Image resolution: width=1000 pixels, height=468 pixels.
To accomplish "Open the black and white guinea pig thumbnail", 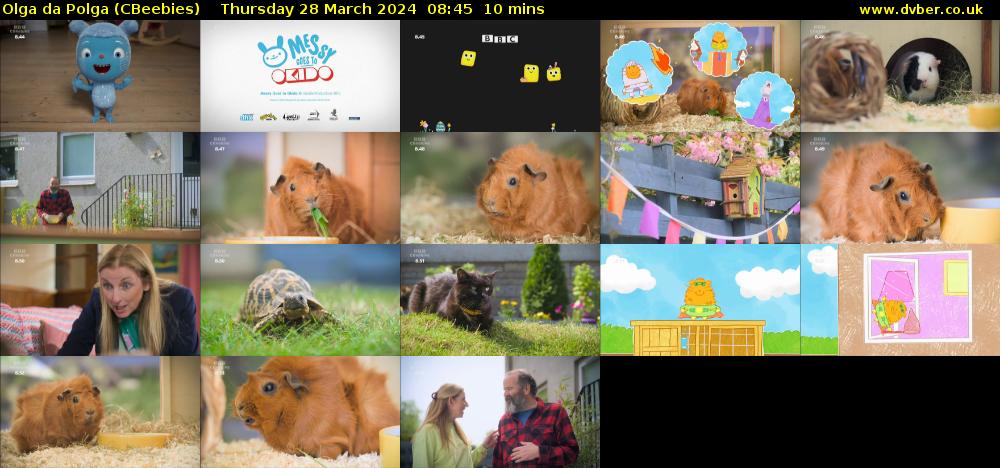I will [x=900, y=75].
